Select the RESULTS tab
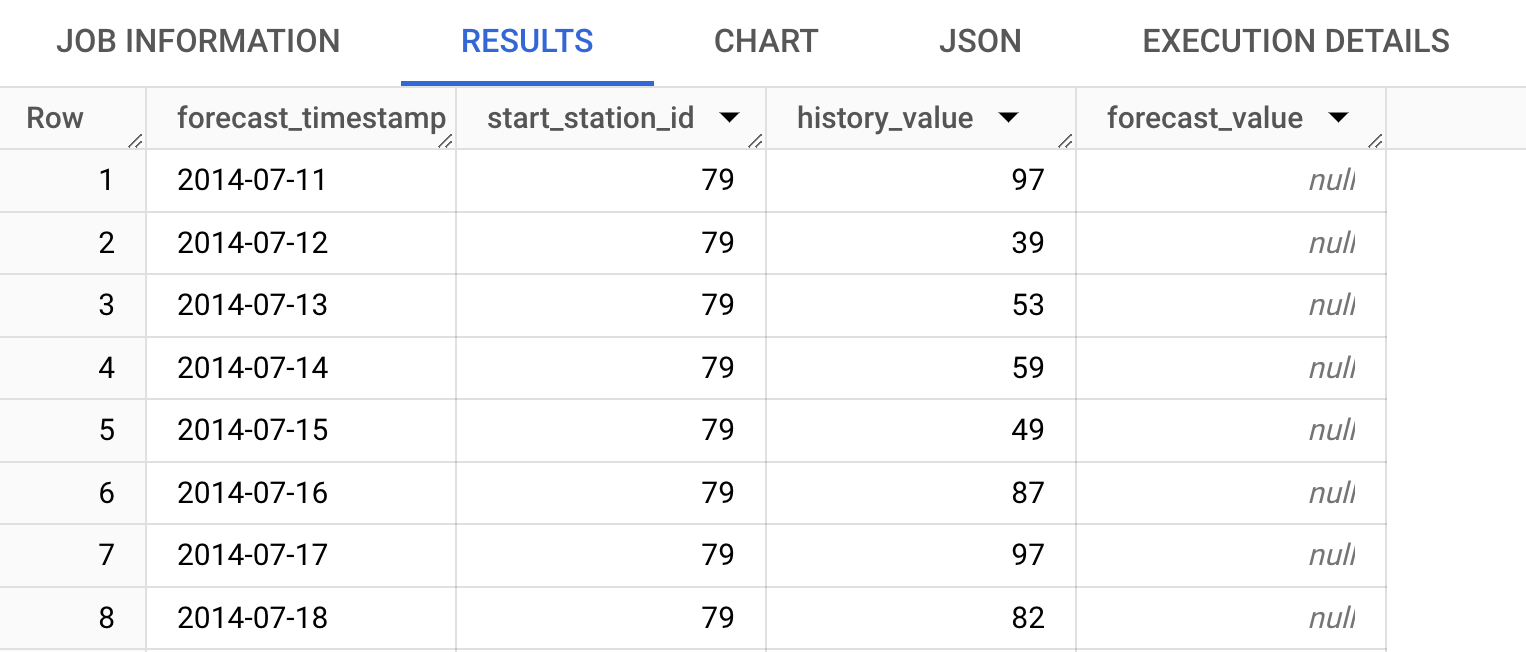The image size is (1526, 652). [x=527, y=42]
